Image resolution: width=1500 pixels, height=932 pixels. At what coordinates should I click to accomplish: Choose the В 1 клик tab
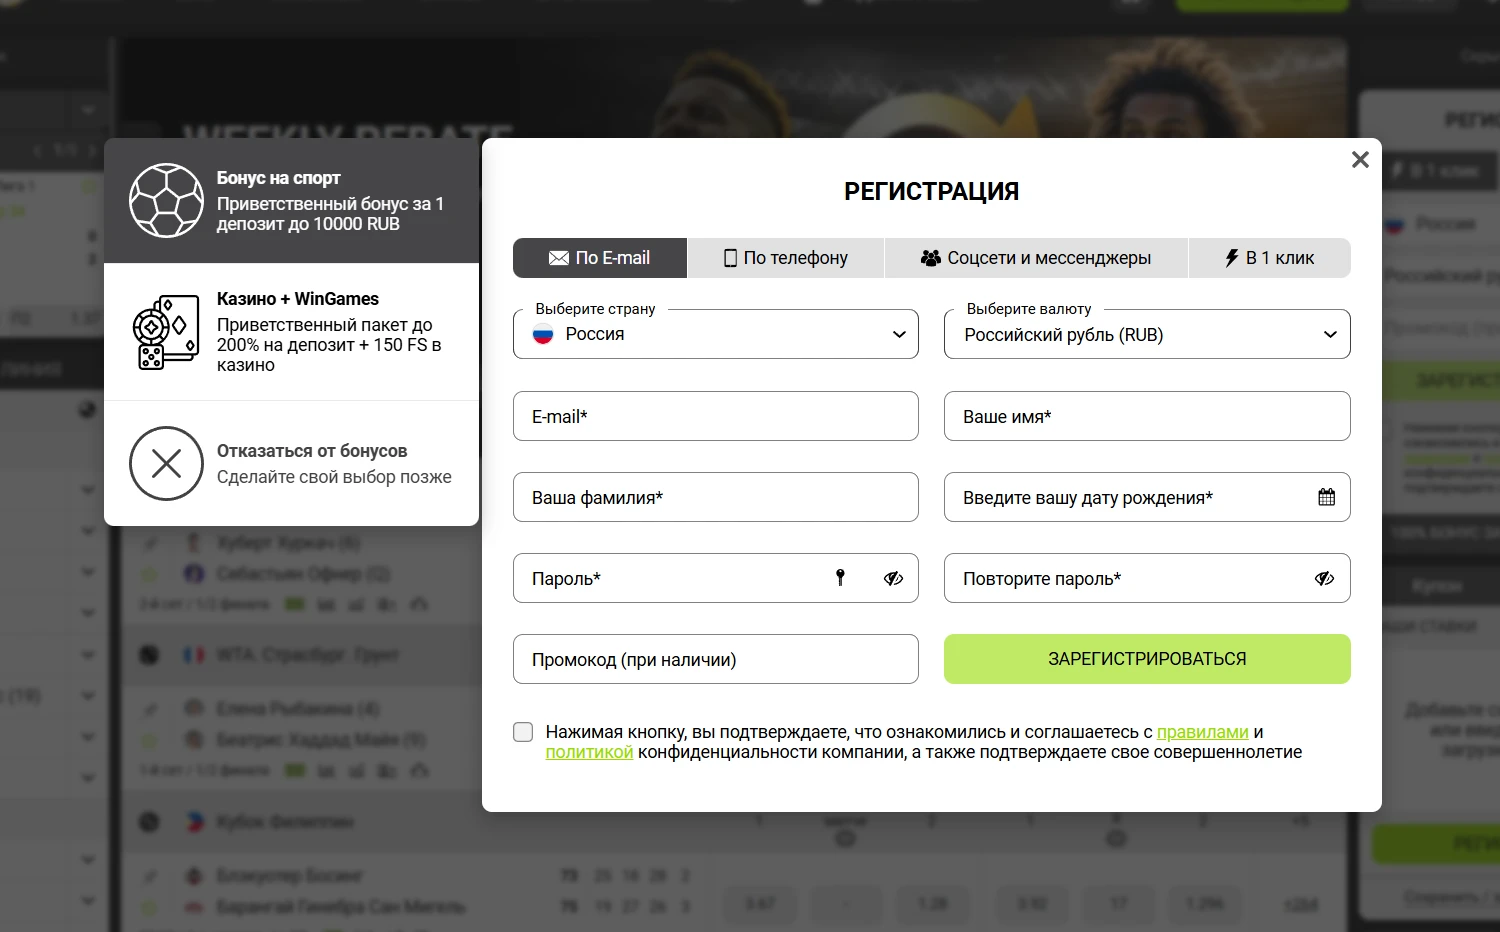click(1269, 258)
